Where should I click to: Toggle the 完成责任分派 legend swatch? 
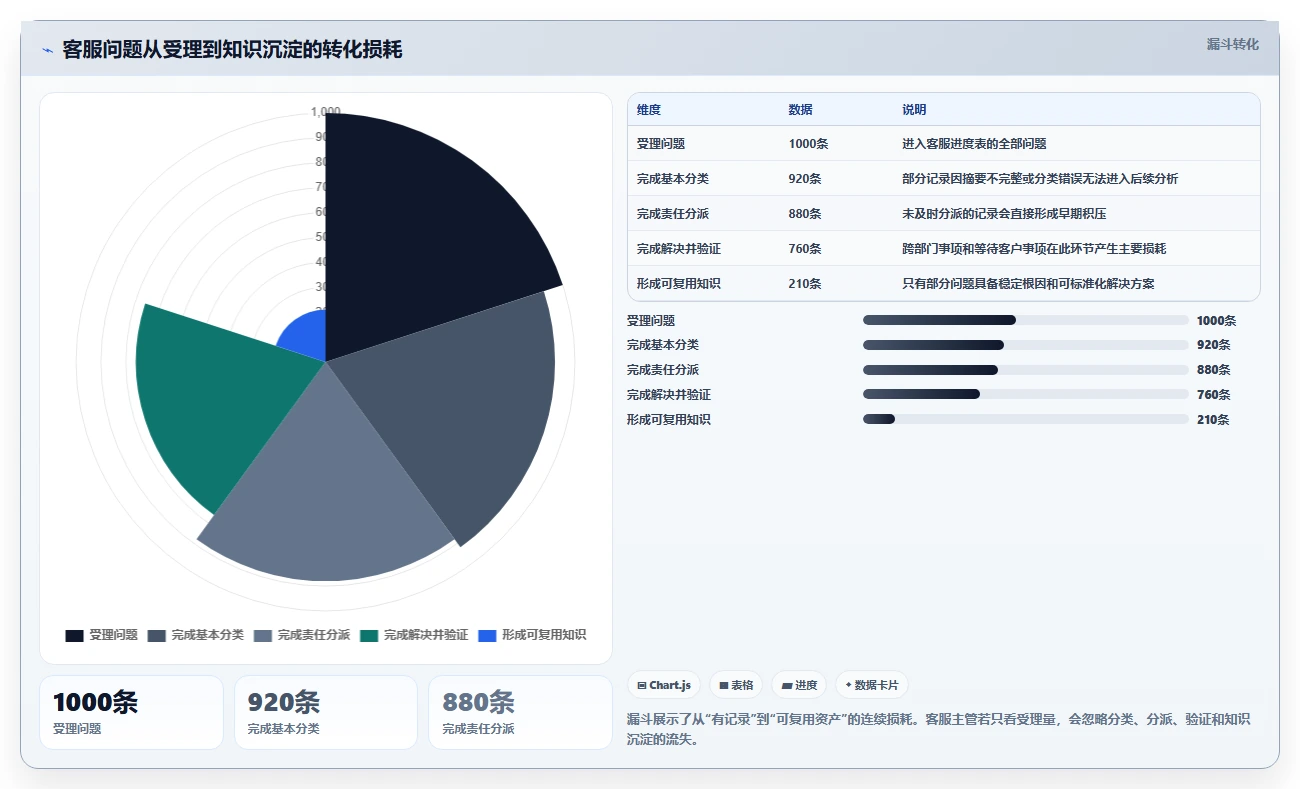point(263,635)
